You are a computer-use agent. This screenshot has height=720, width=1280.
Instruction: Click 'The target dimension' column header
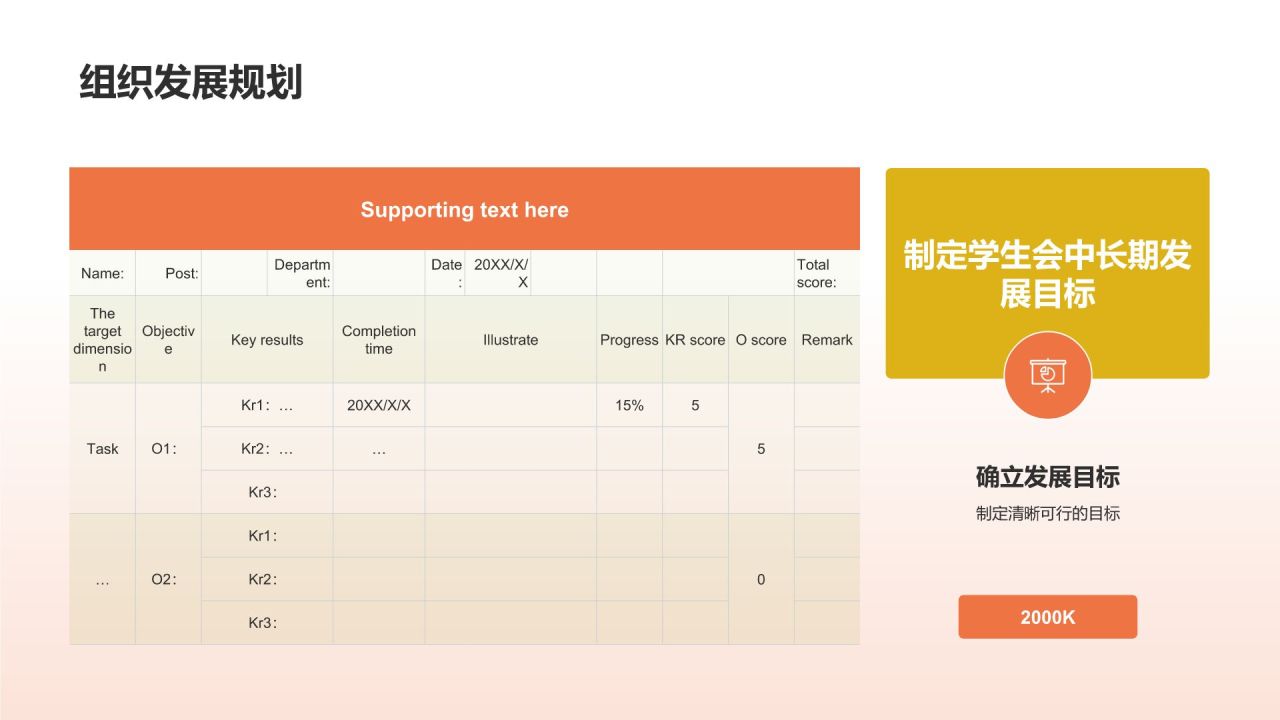[102, 340]
